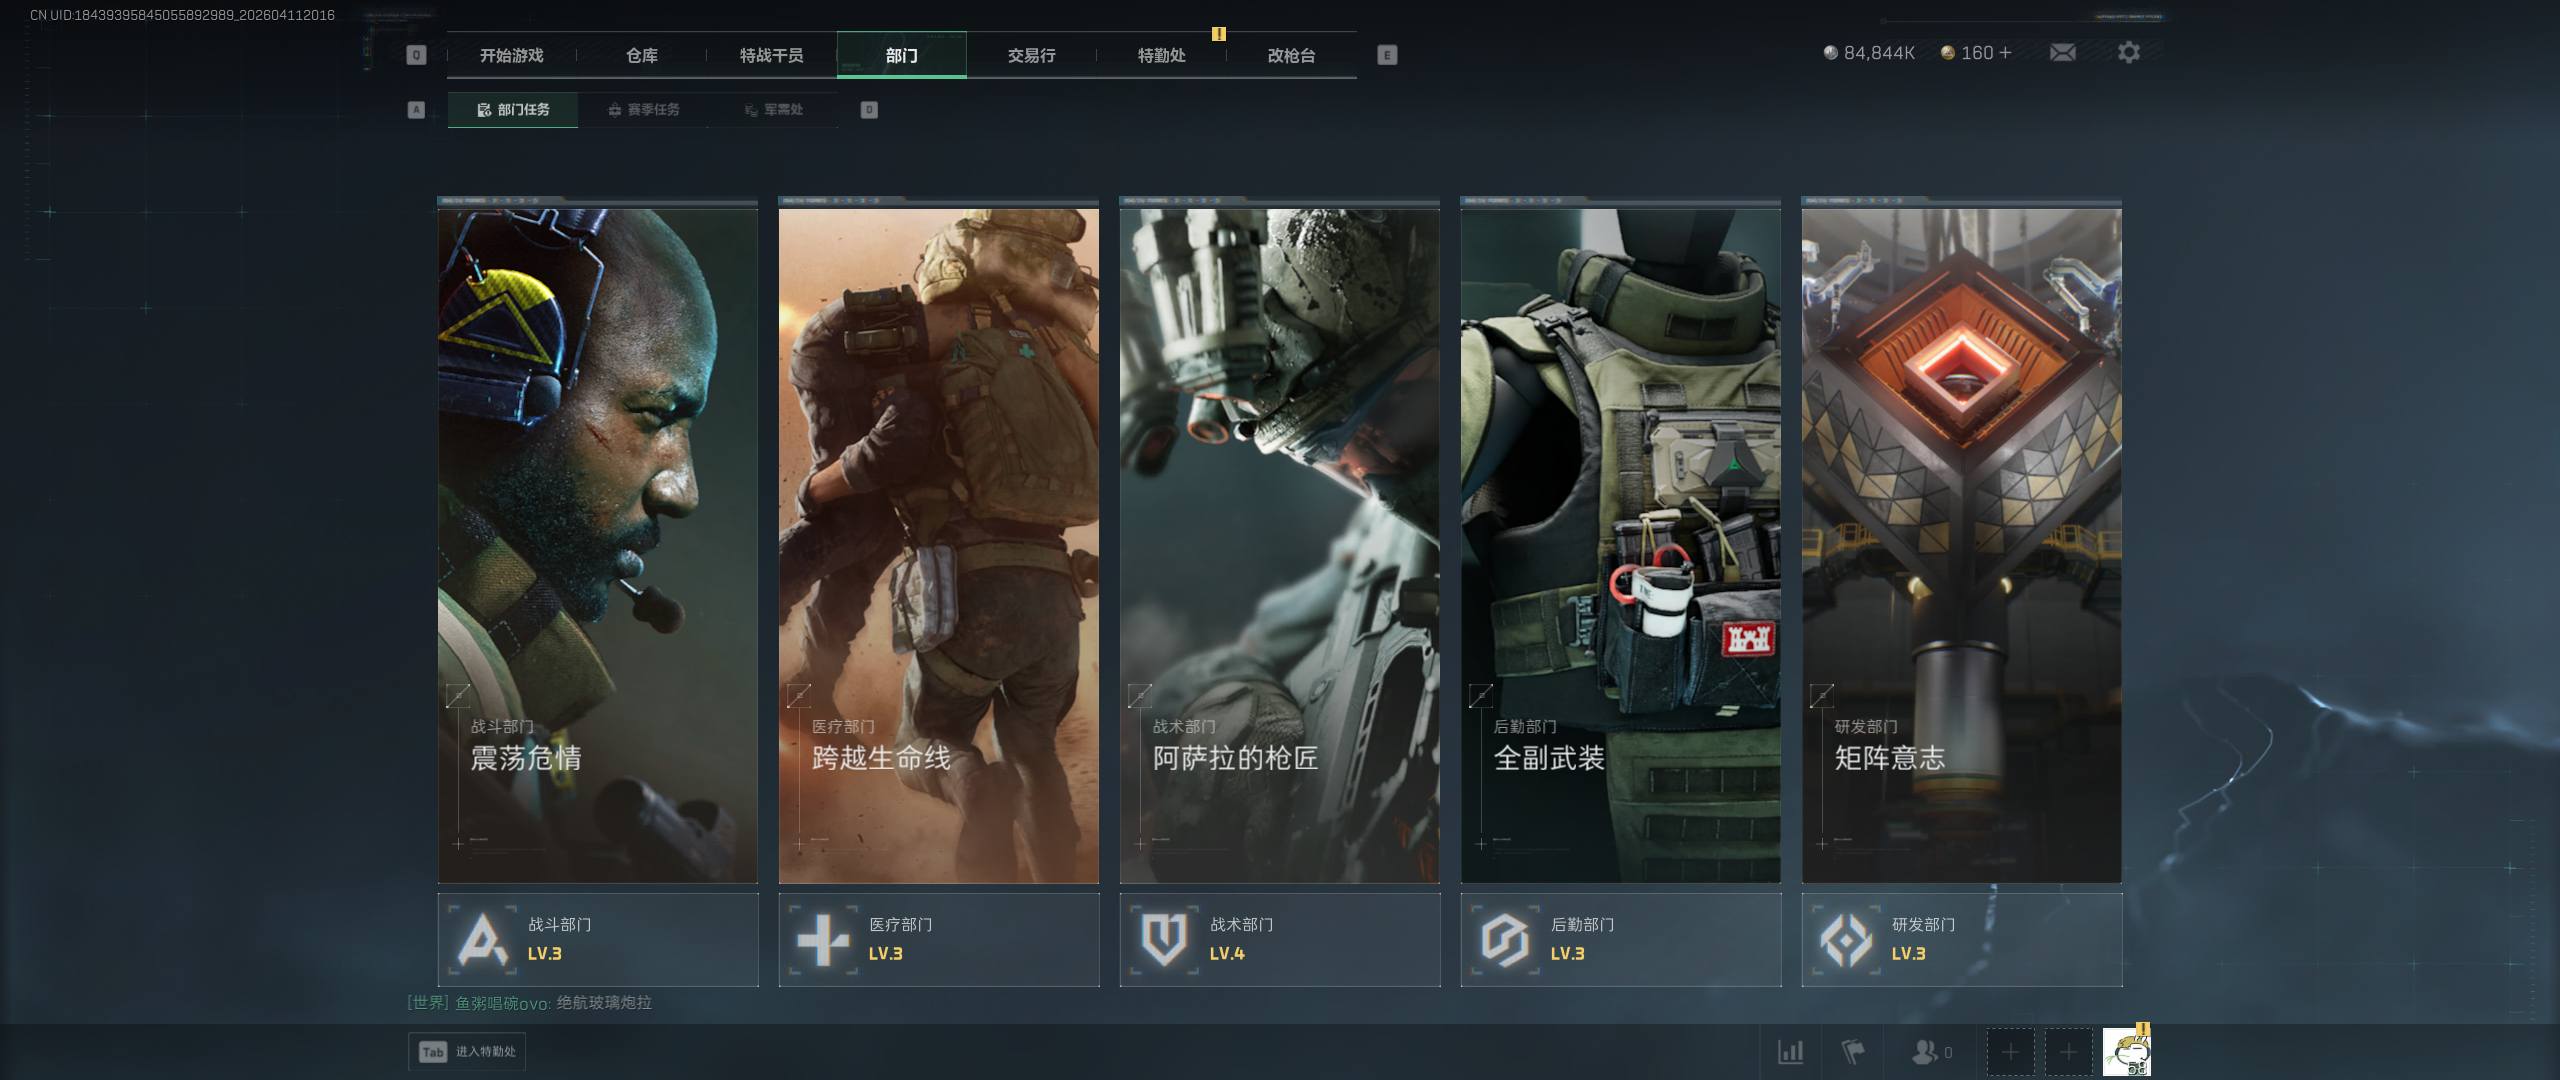Viewport: 2560px width, 1080px height.
Task: Select 研发部门 LV.3 panel
Action: (x=1961, y=940)
